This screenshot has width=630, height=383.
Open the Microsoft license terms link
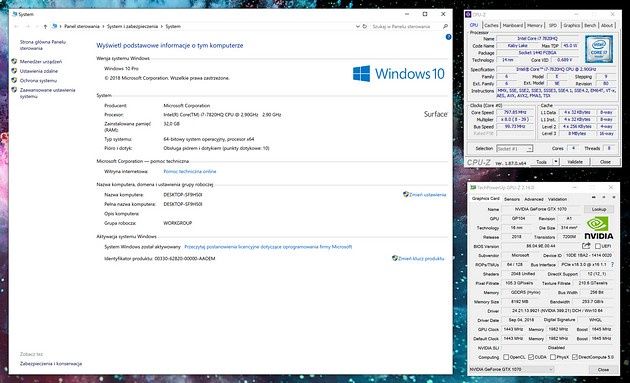click(x=268, y=247)
